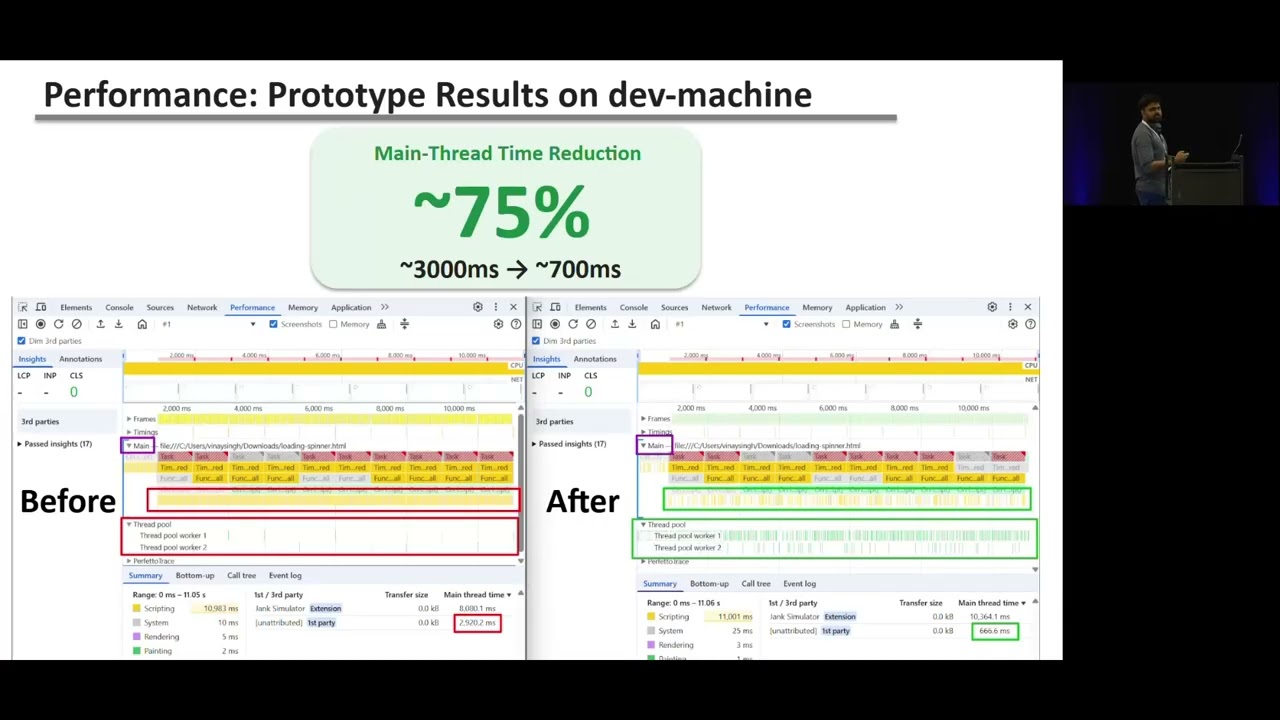Click inspect element icon in After panel
This screenshot has height=720, width=1280.
tap(537, 307)
